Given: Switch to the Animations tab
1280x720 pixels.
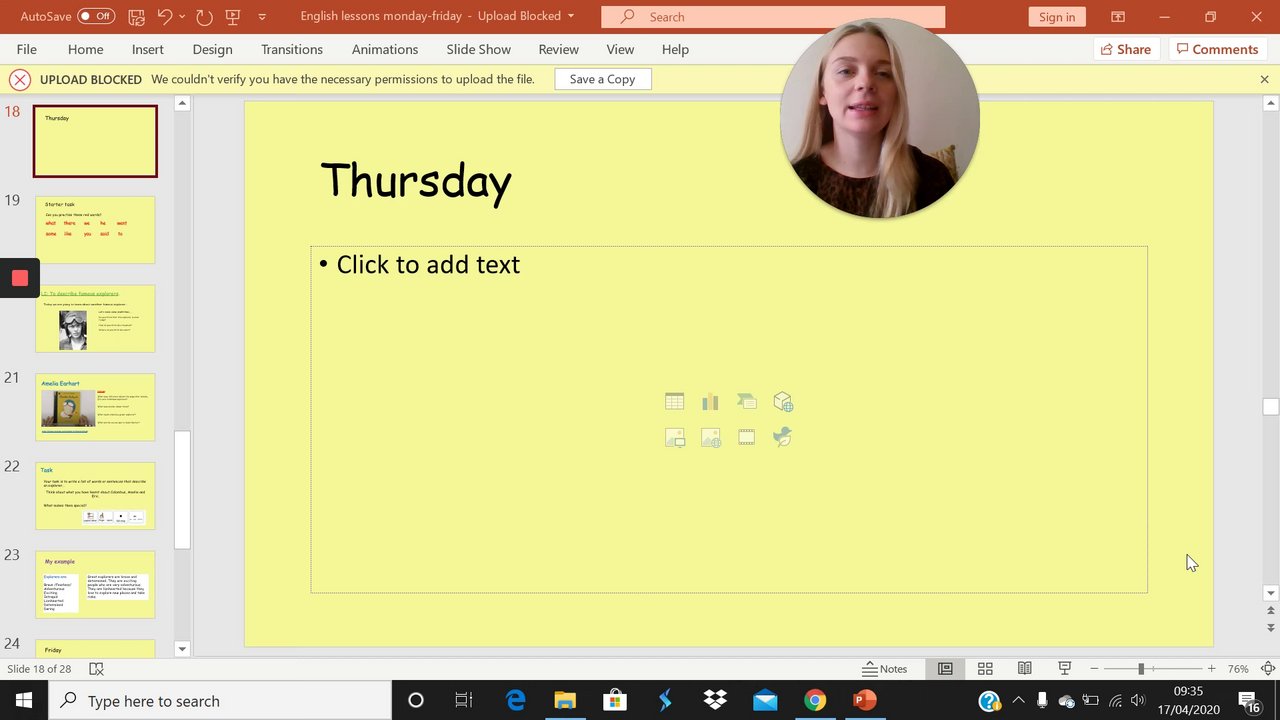Looking at the screenshot, I should (385, 49).
